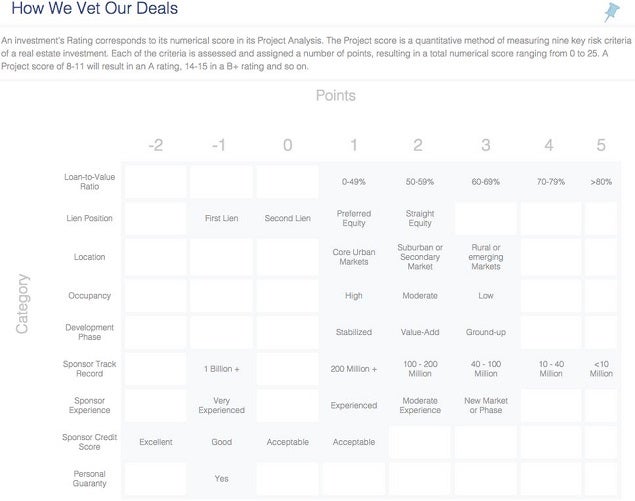Select the Second Lien cell
The image size is (635, 501).
[x=288, y=218]
